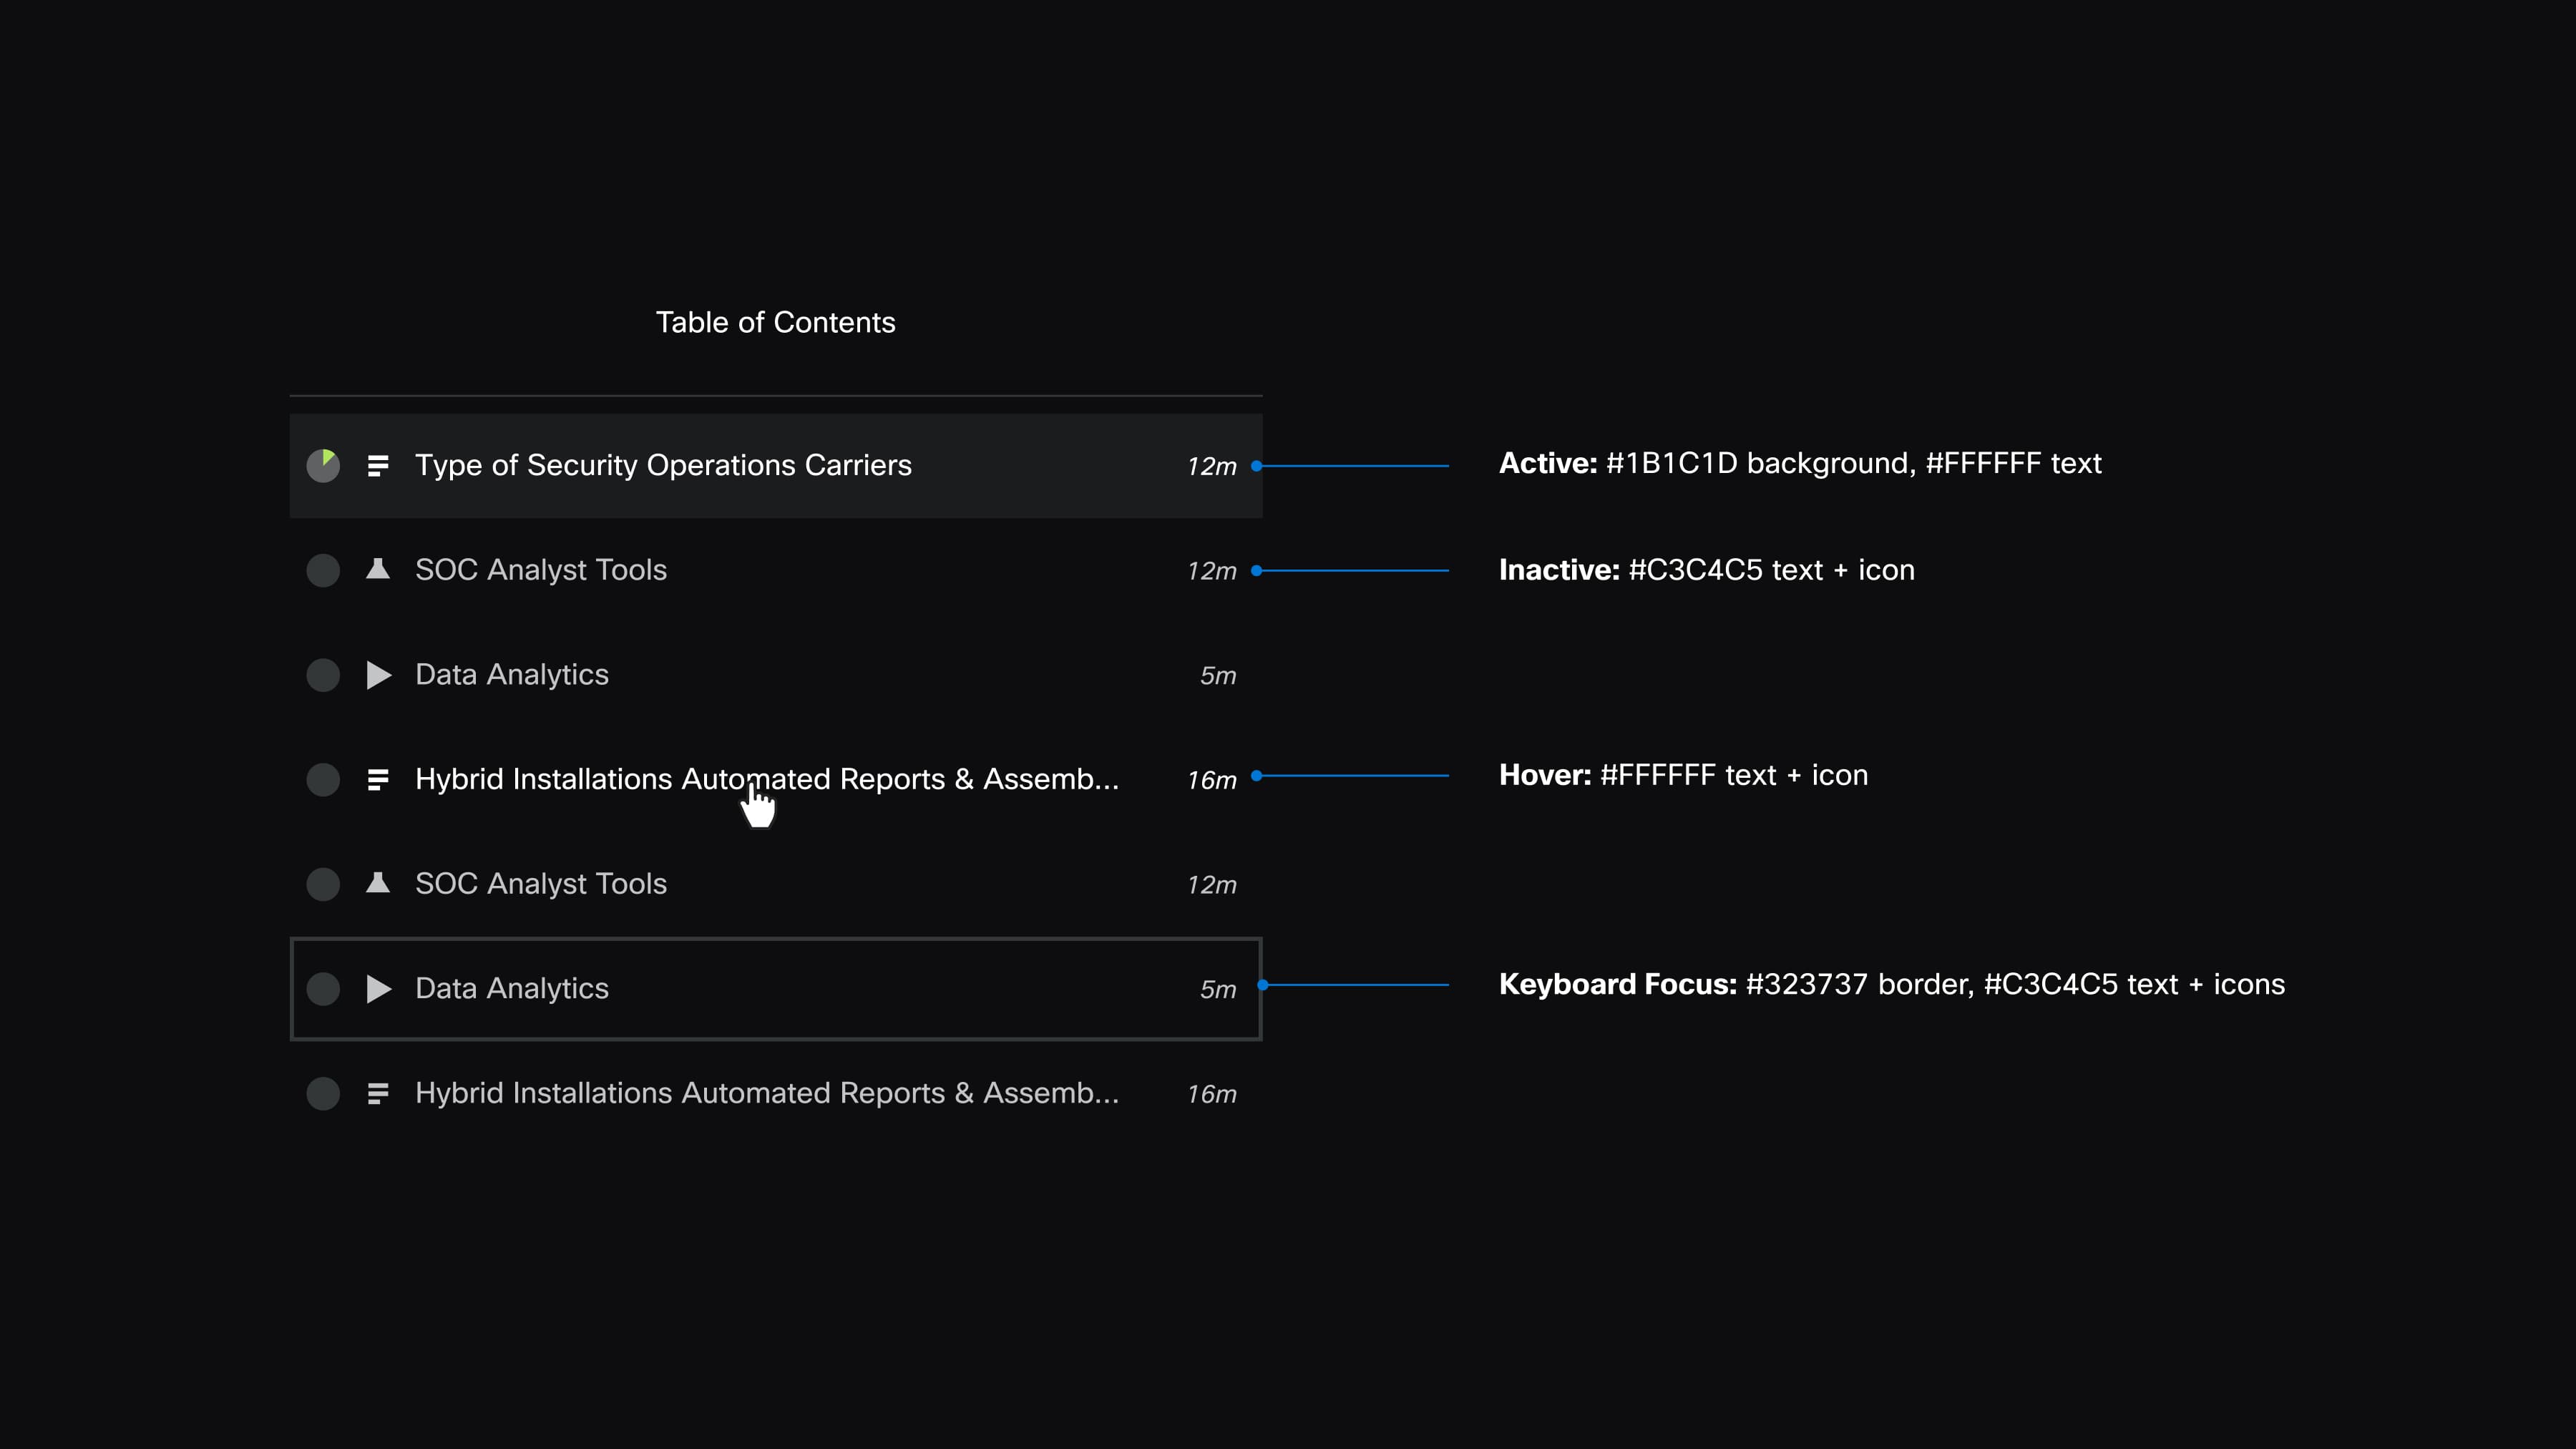
Task: Click the flask icon of SOC Analyst Tools under the active row
Action: pyautogui.click(x=377, y=569)
